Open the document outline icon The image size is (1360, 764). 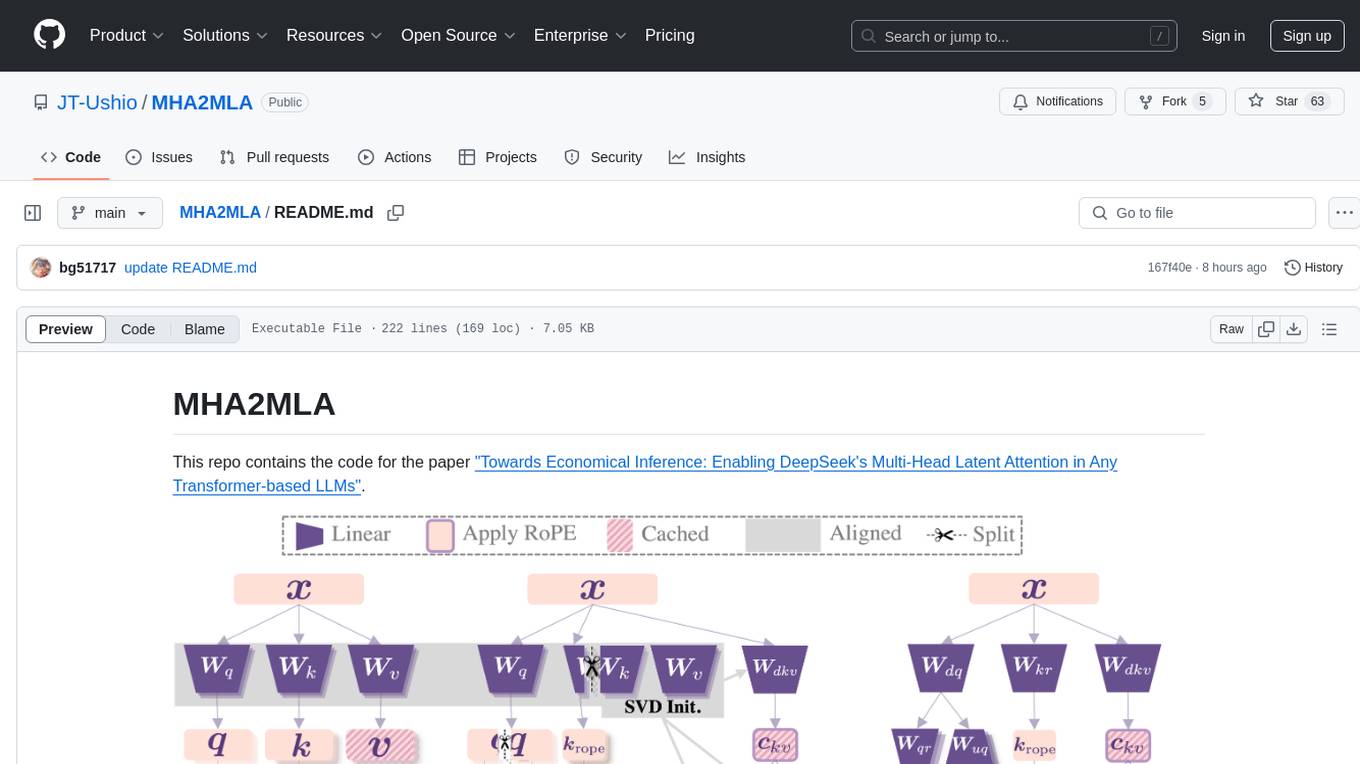pos(1329,329)
